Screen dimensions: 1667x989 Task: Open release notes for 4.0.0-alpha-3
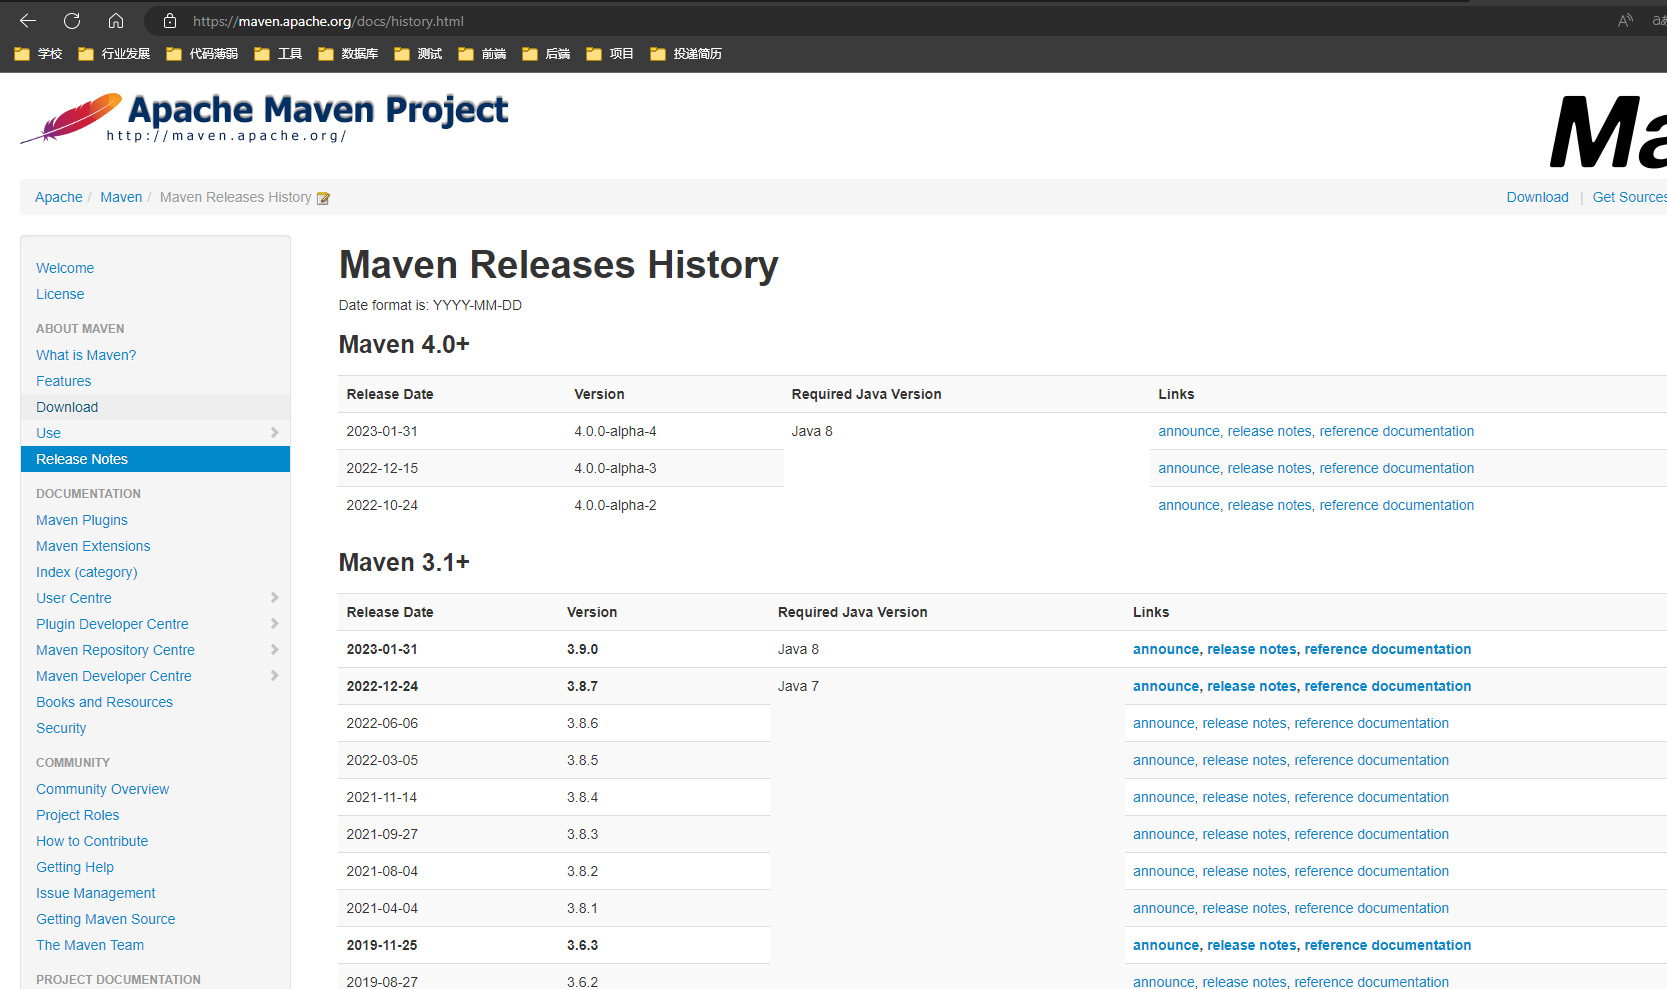coord(1269,468)
